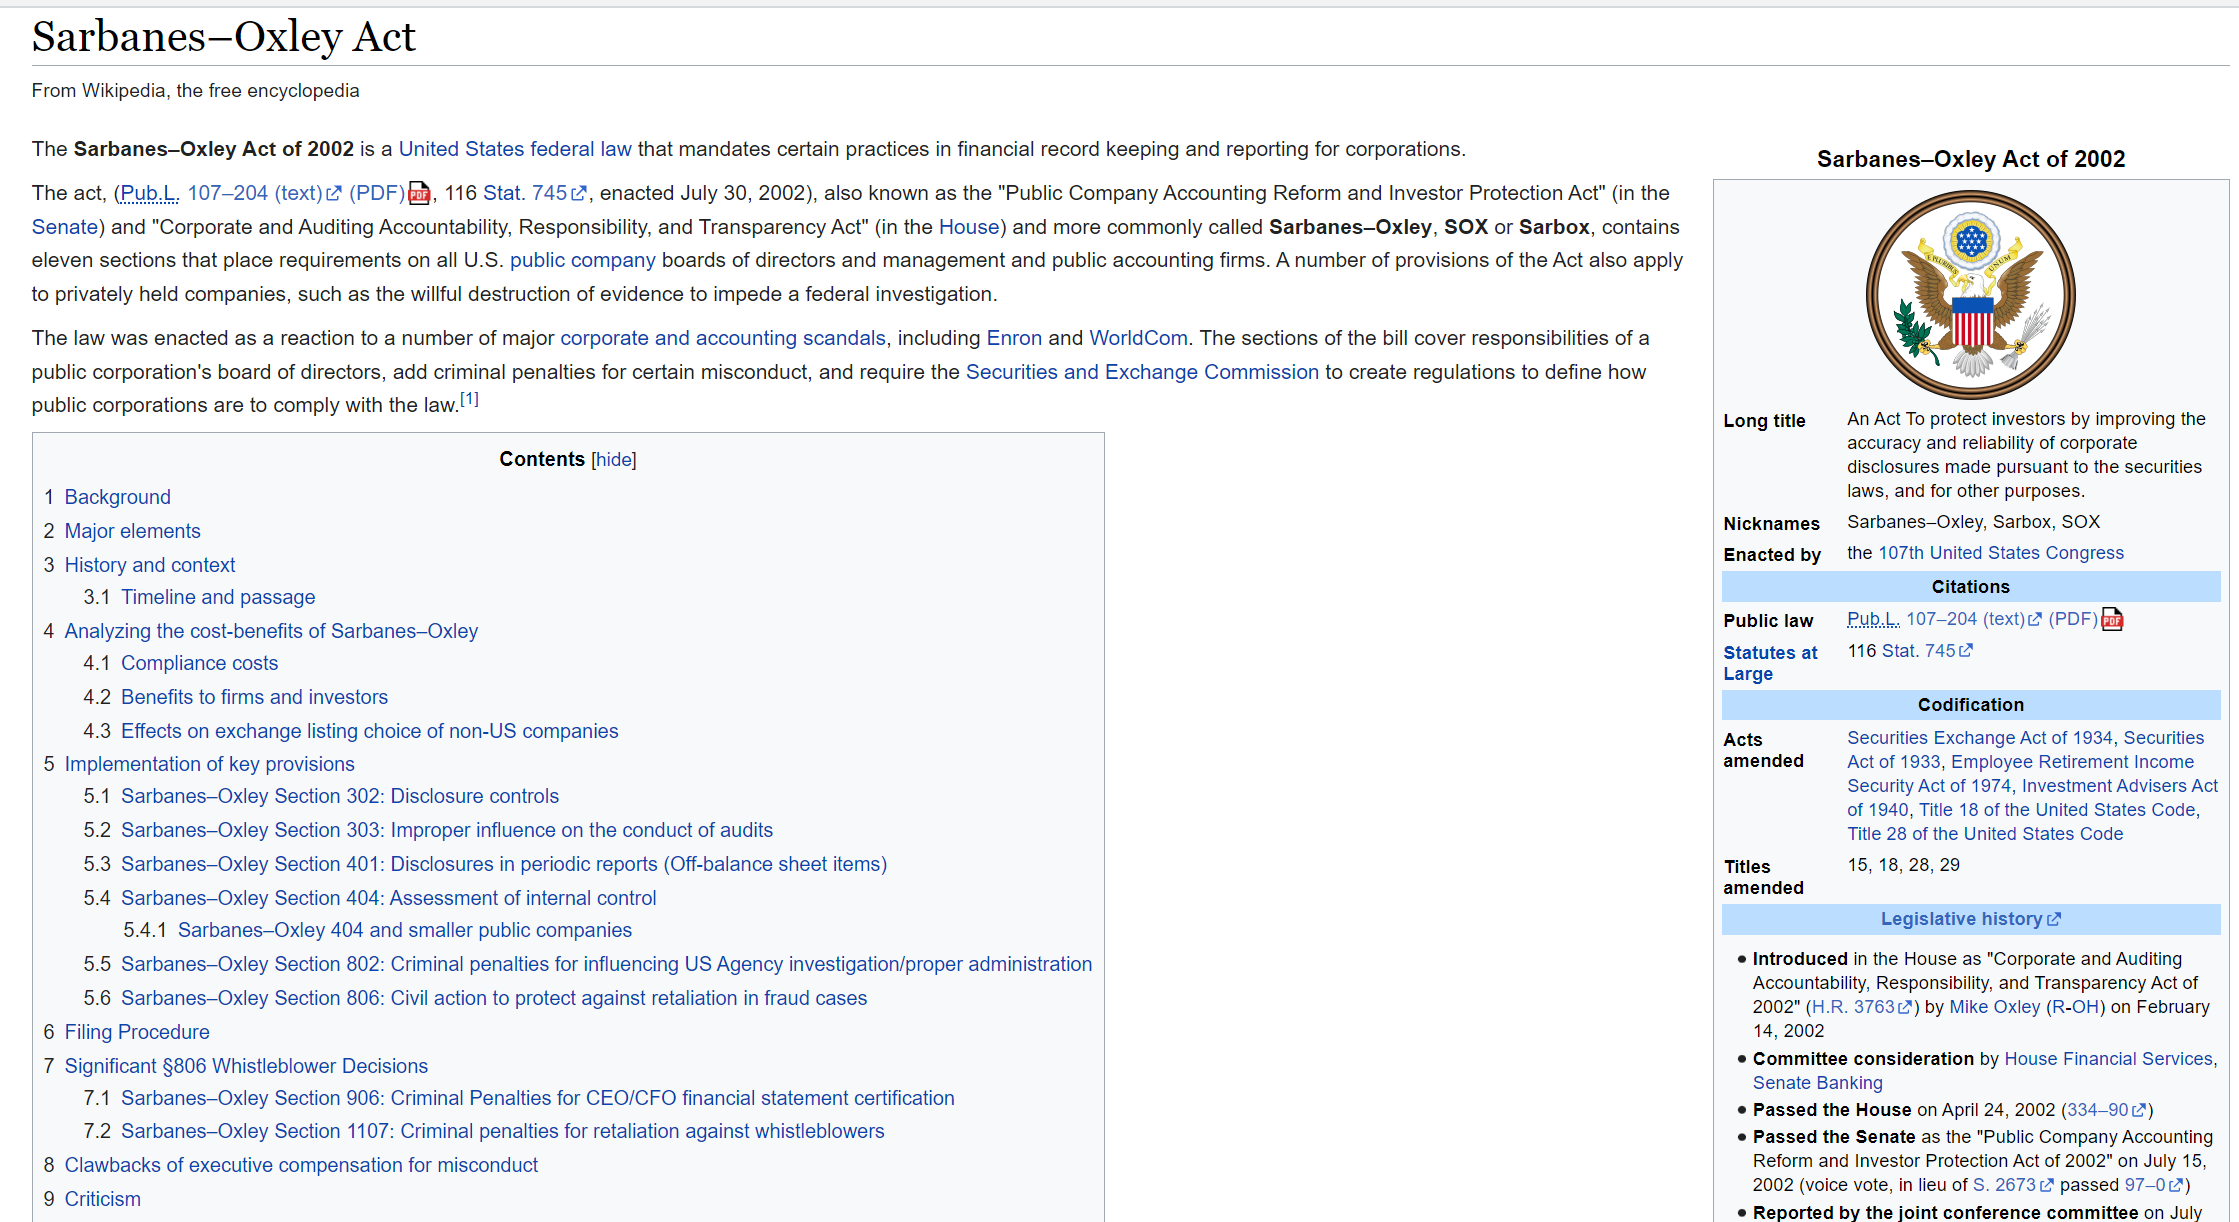Jump to Analyzing the cost-benefits section

click(x=271, y=631)
